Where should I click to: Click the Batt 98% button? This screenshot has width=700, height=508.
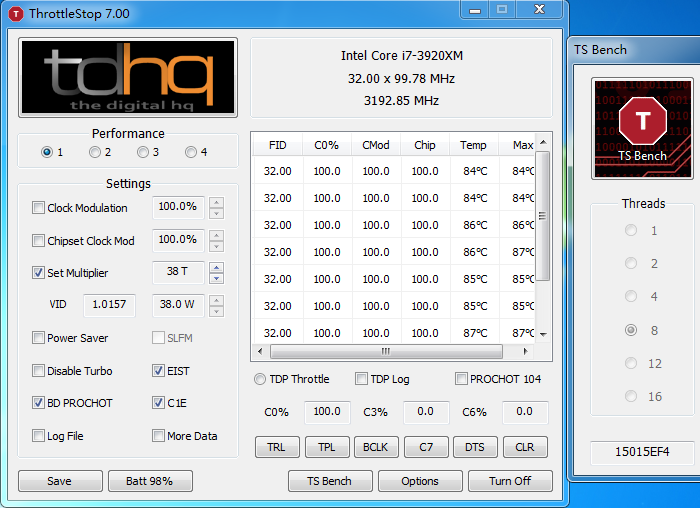150,481
